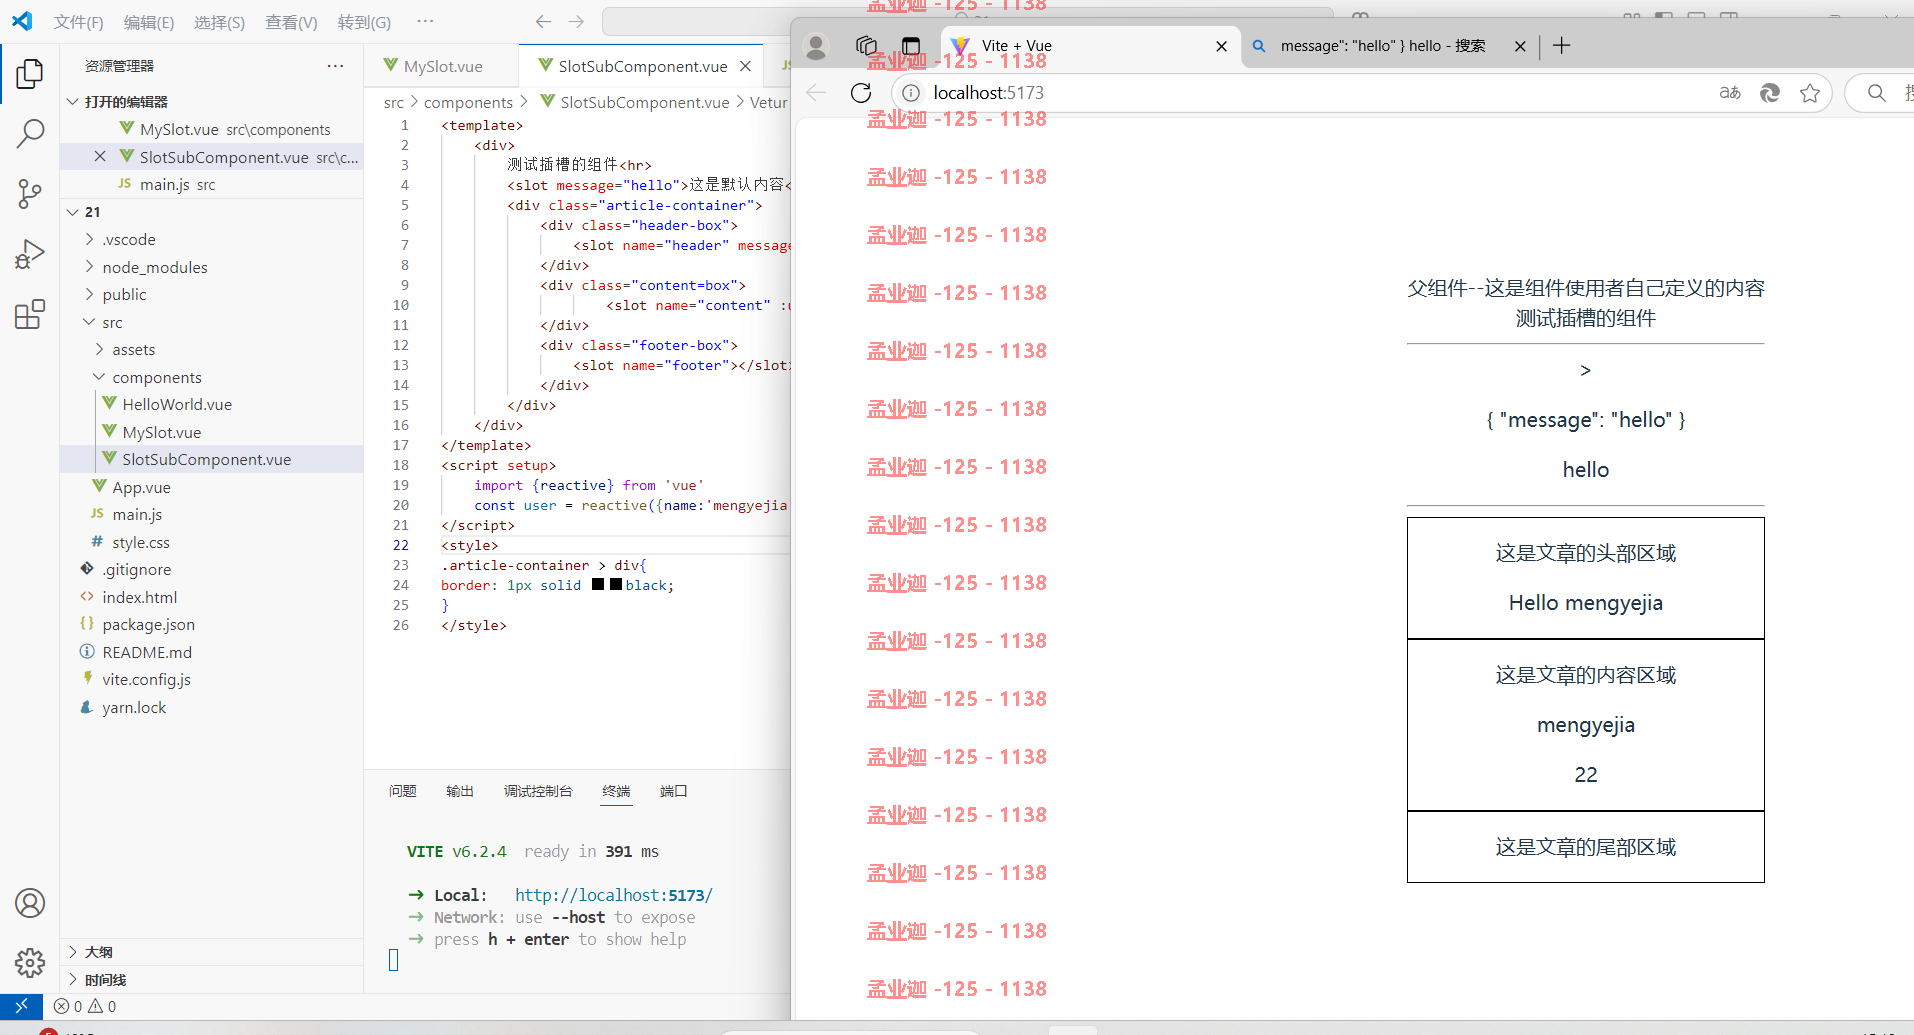Open the Extensions view

[30, 315]
